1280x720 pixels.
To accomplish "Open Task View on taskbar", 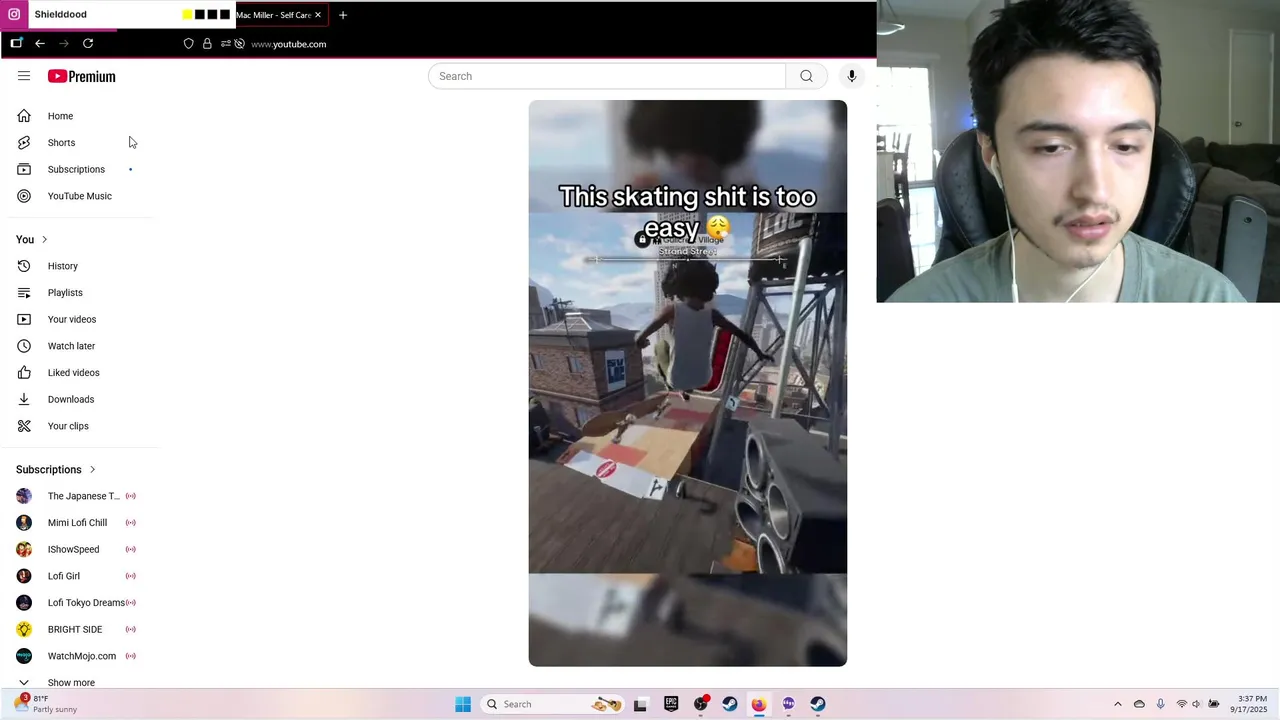I will [x=641, y=704].
